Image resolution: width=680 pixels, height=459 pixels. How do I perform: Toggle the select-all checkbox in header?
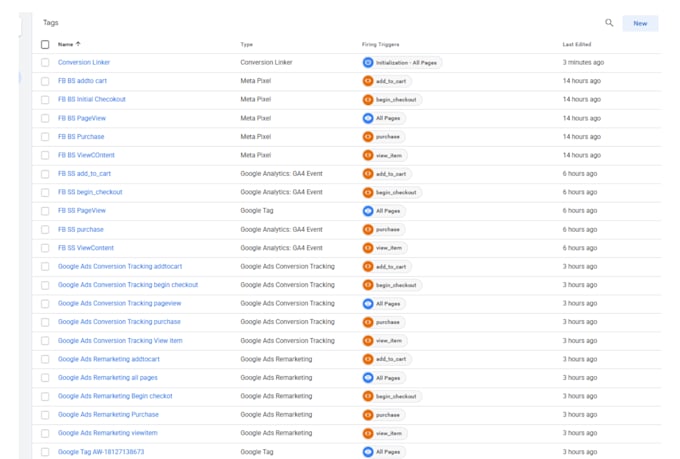pos(45,44)
